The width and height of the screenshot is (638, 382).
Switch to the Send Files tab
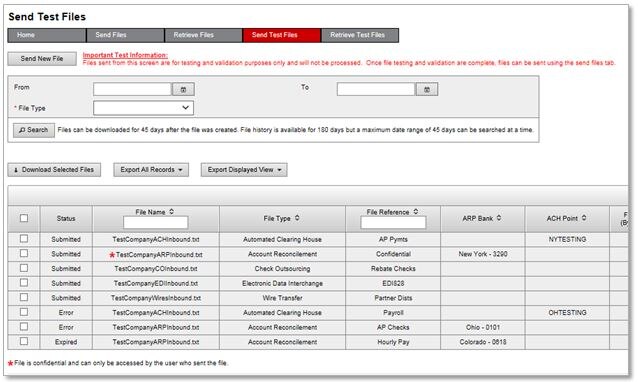pyautogui.click(x=125, y=35)
